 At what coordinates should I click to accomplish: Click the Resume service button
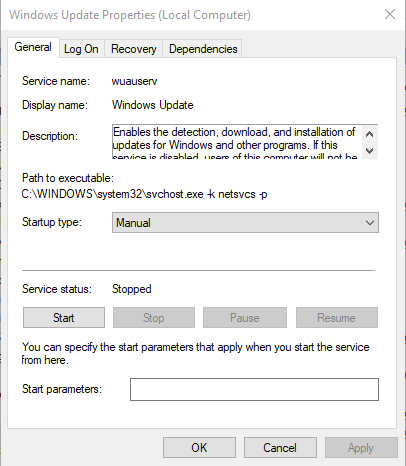[337, 318]
